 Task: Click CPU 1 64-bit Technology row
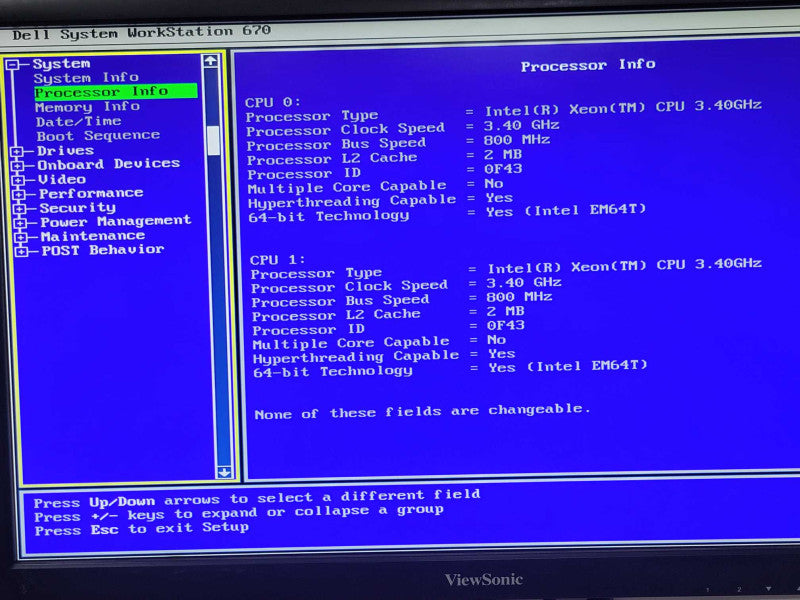click(451, 369)
